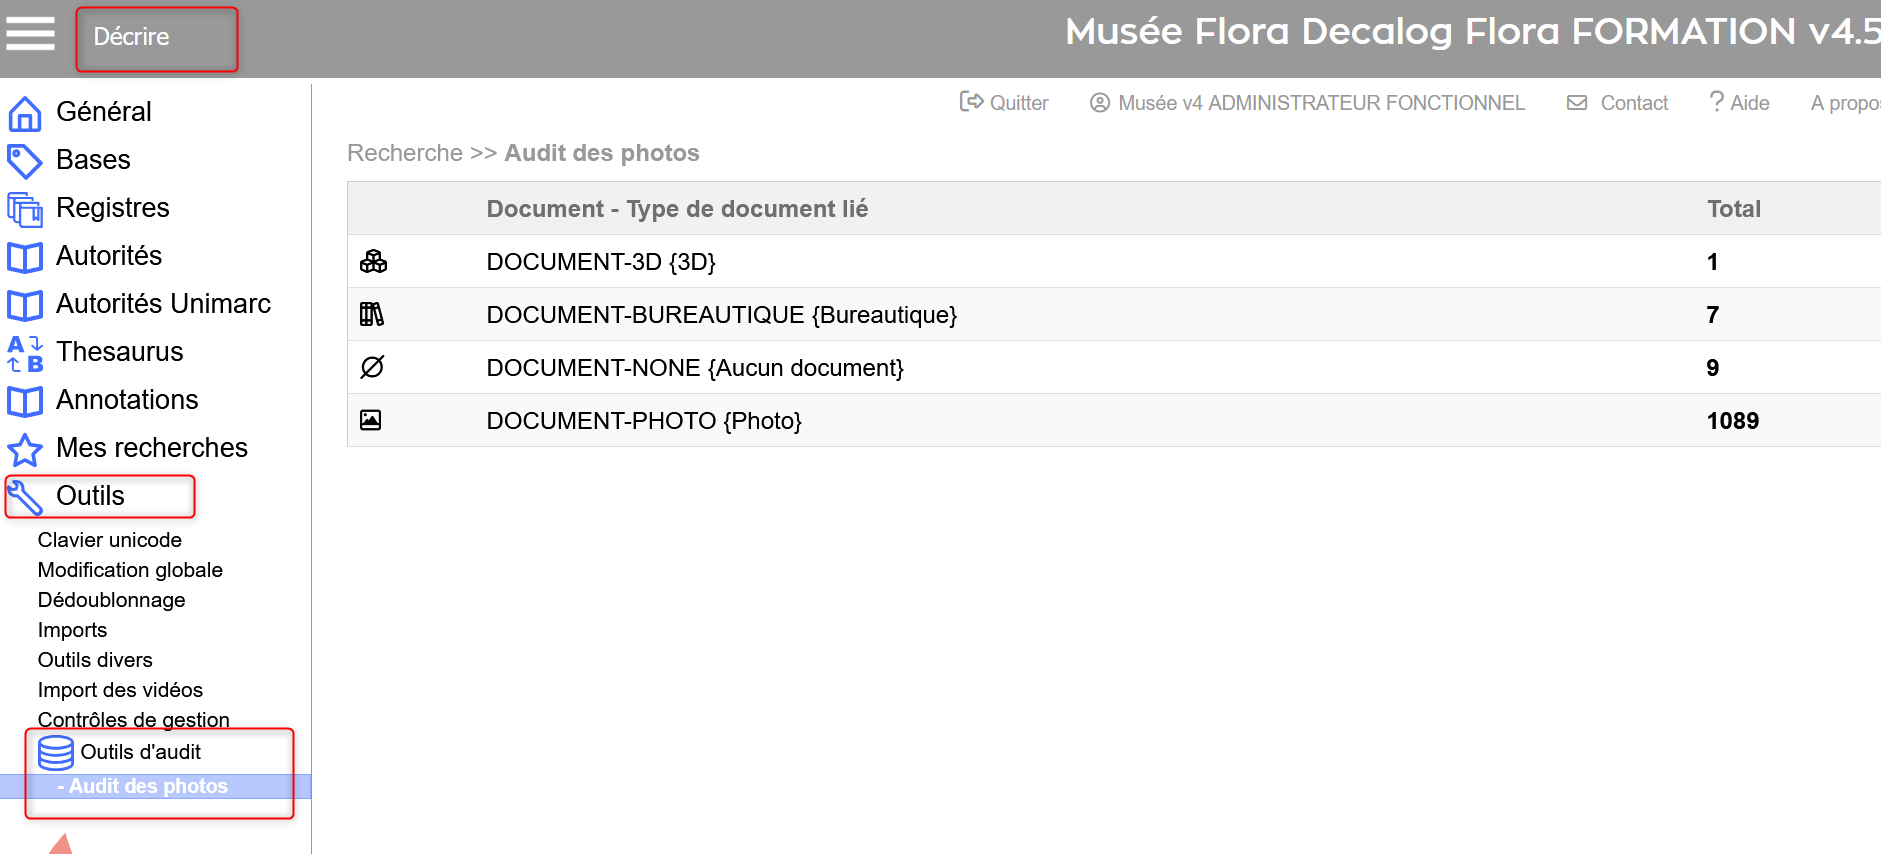
Task: Click the Aide help link
Action: [x=1740, y=103]
